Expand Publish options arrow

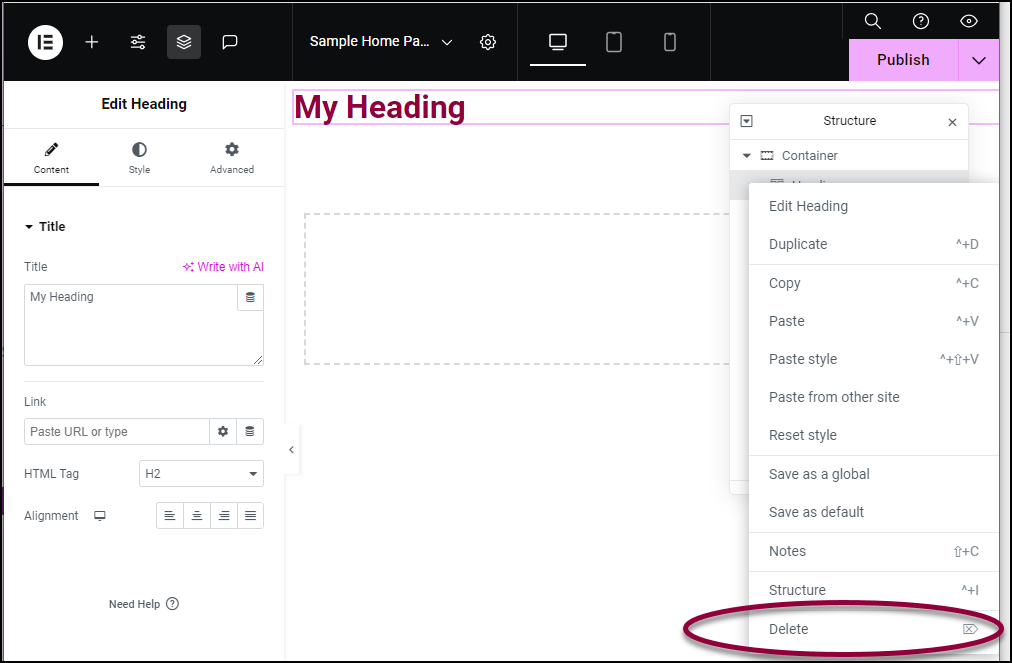[978, 60]
